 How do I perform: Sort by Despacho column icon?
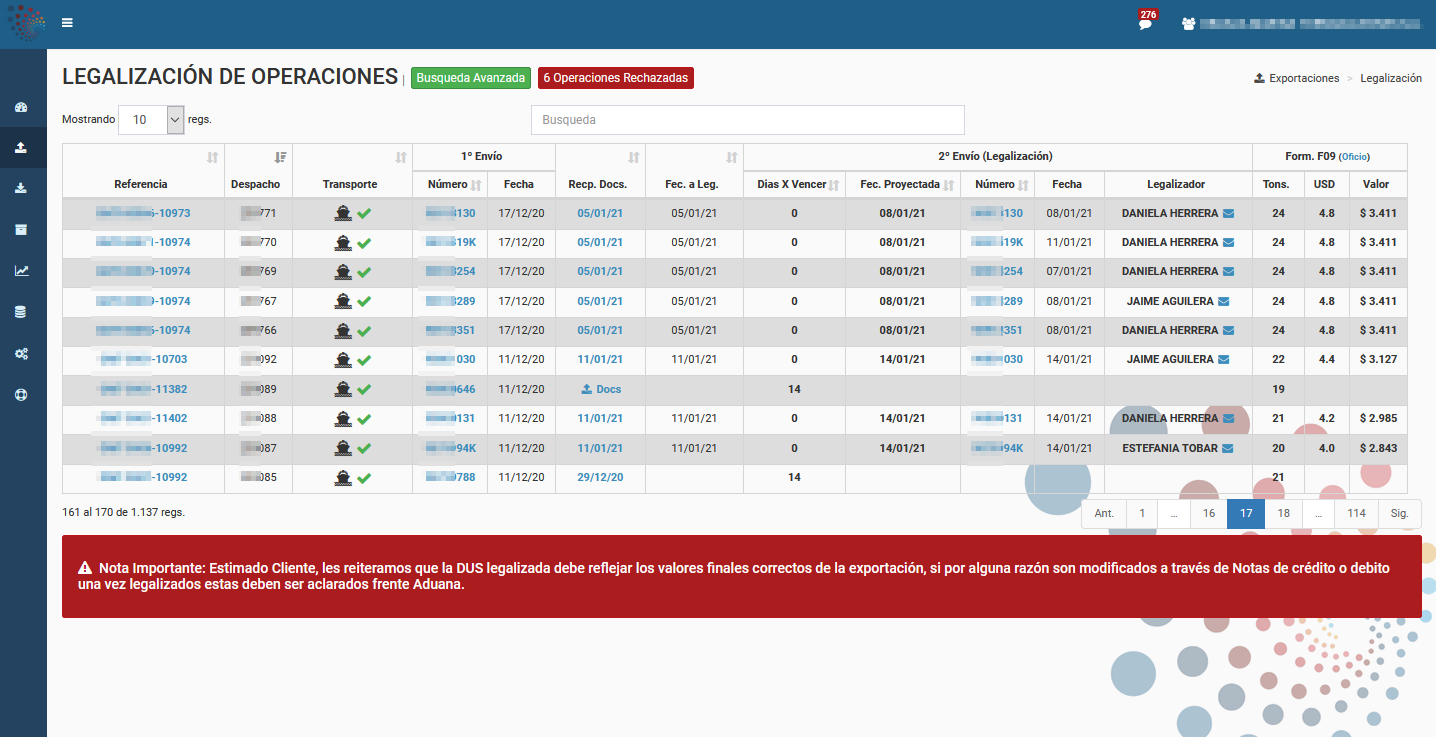coord(281,157)
